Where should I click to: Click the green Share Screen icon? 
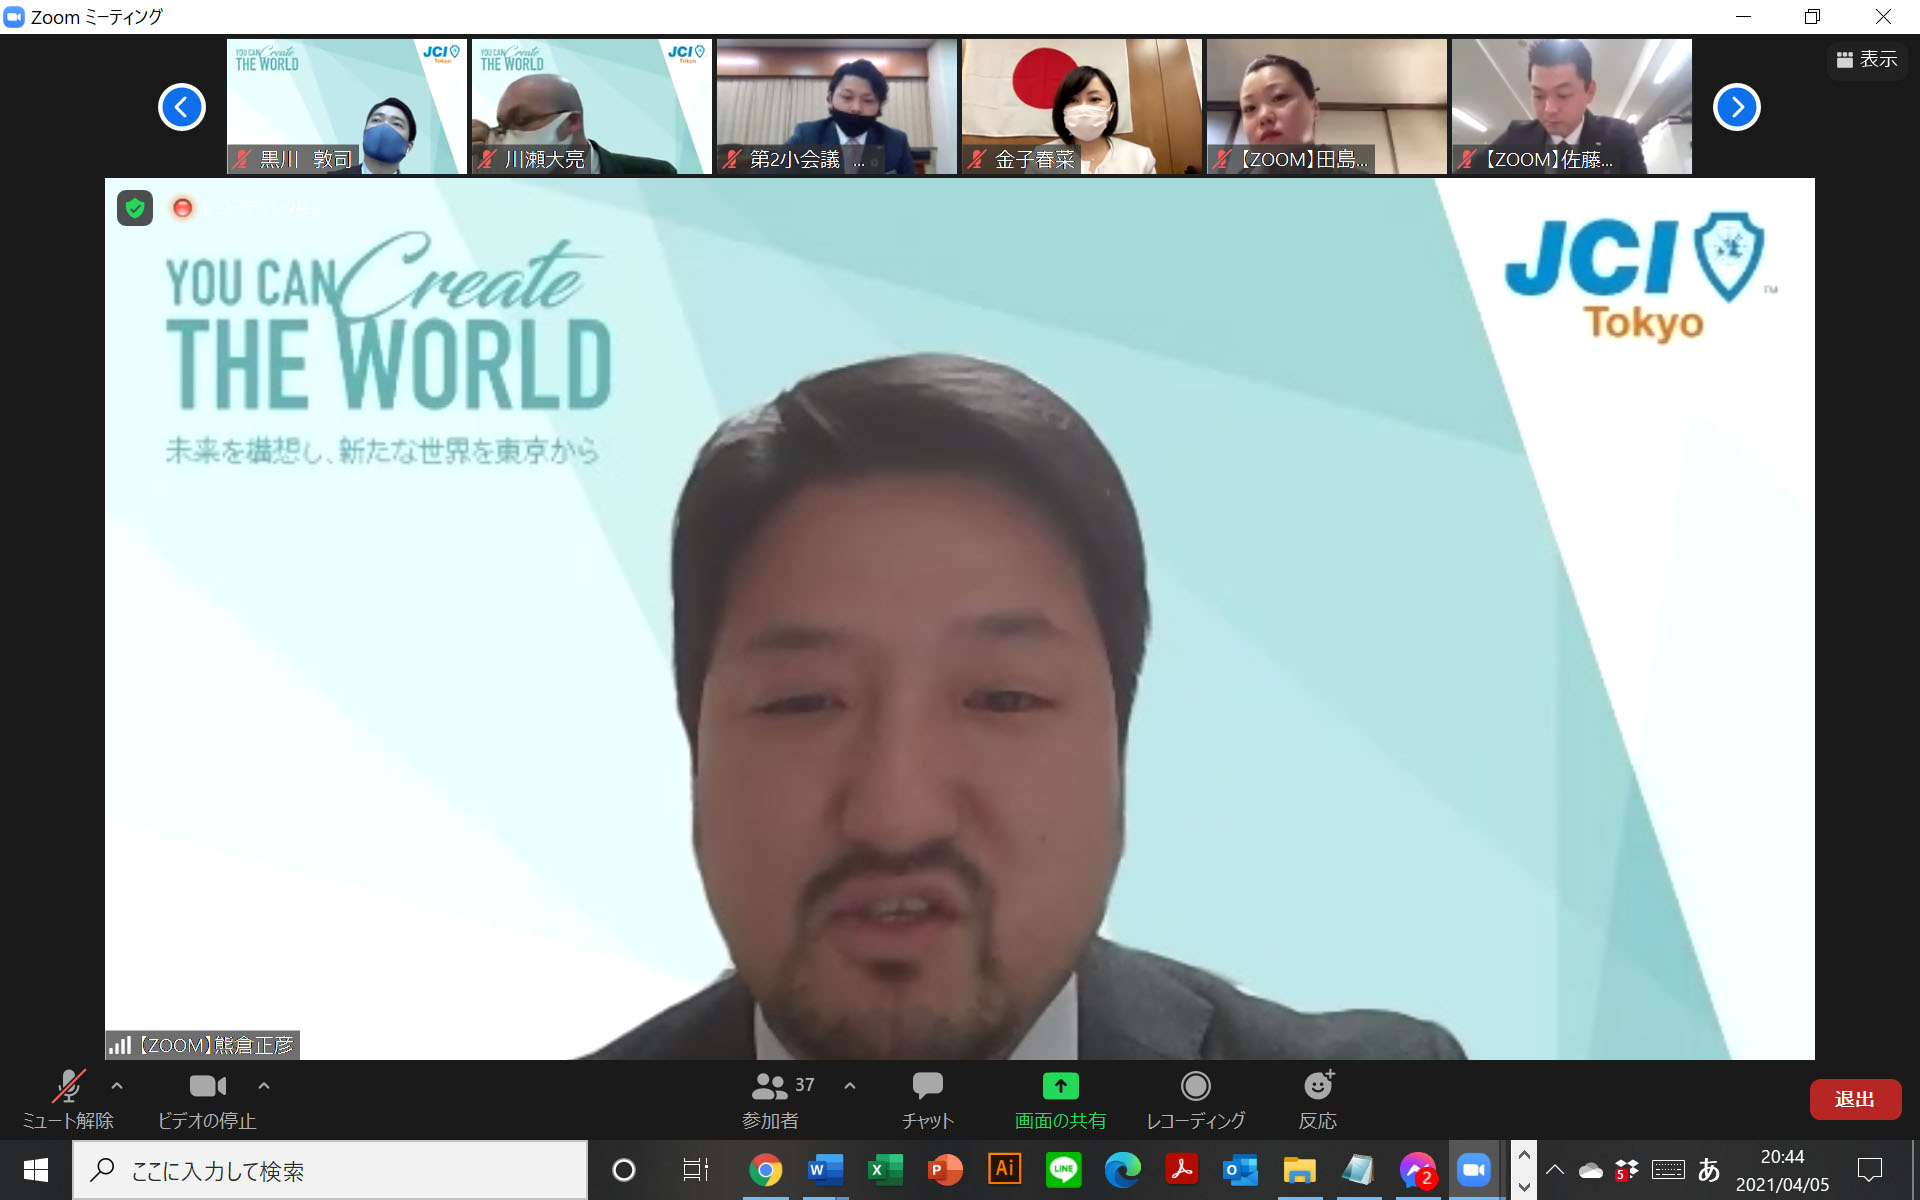(x=1060, y=1087)
